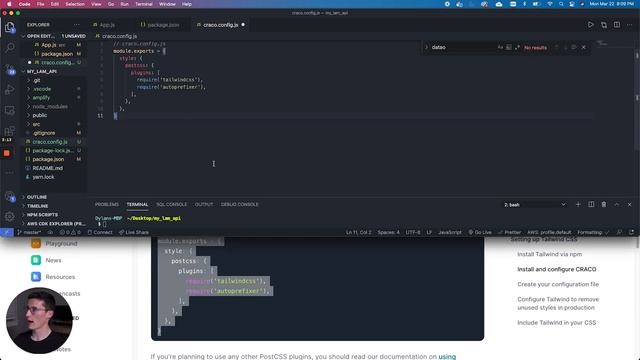Switch to the Debug Console panel tab
Screen dimensions: 640x360
click(x=240, y=204)
